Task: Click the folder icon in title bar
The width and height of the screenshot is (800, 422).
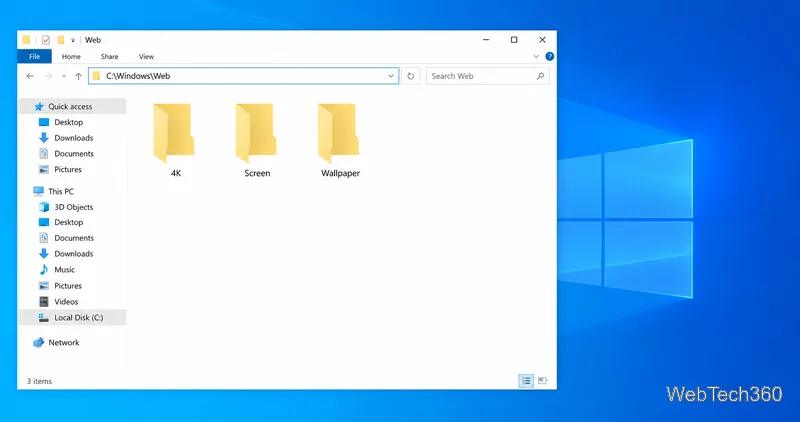Action: [27, 40]
